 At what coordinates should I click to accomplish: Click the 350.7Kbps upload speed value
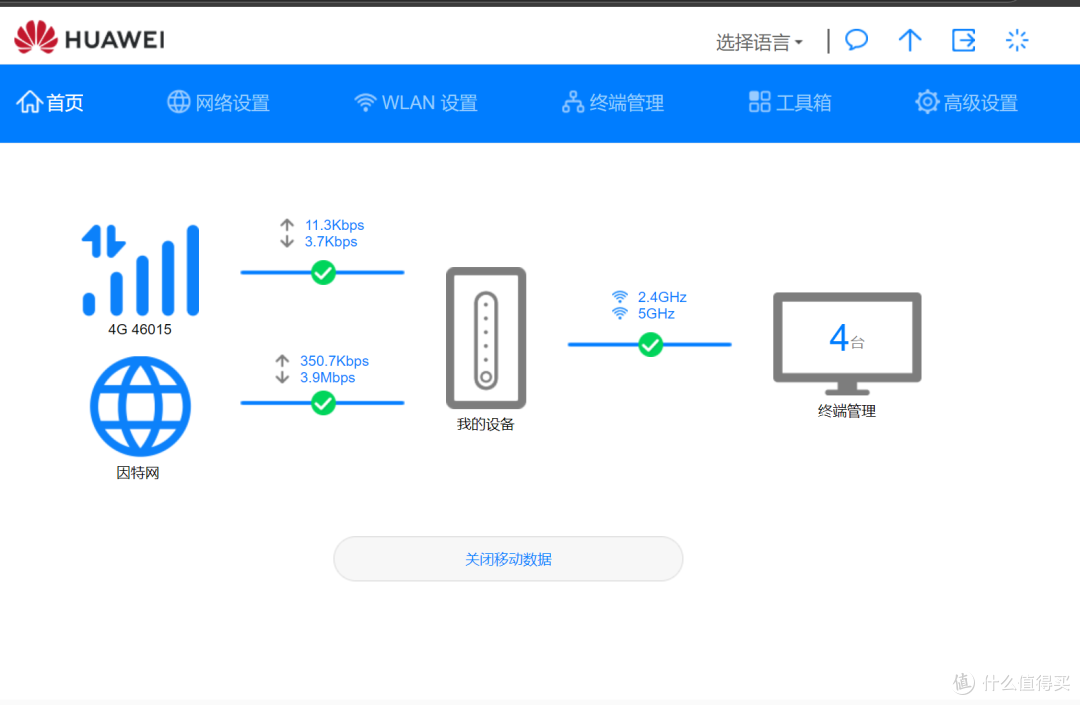click(x=334, y=361)
